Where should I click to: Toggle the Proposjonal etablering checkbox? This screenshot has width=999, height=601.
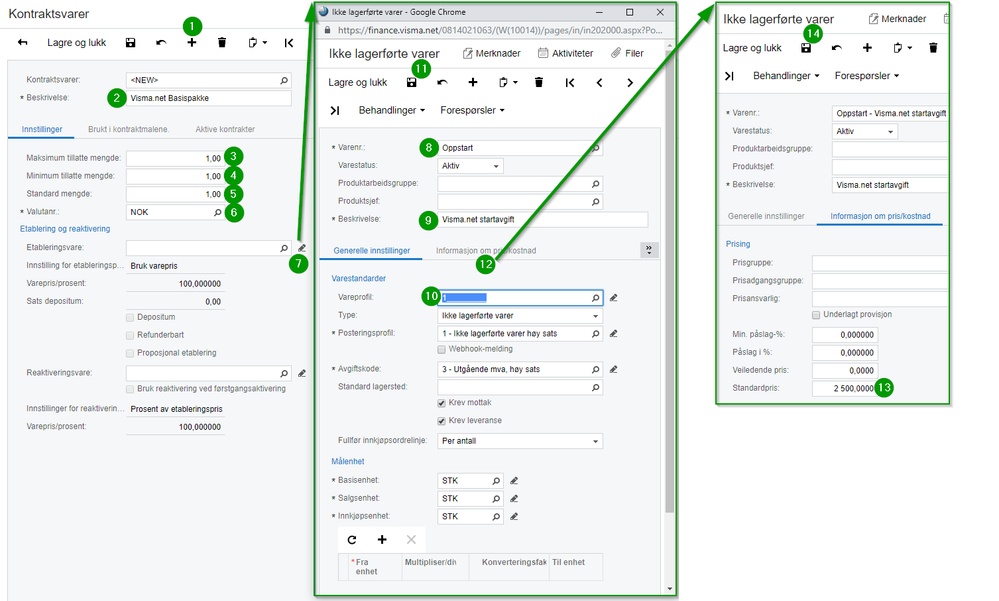(x=130, y=353)
